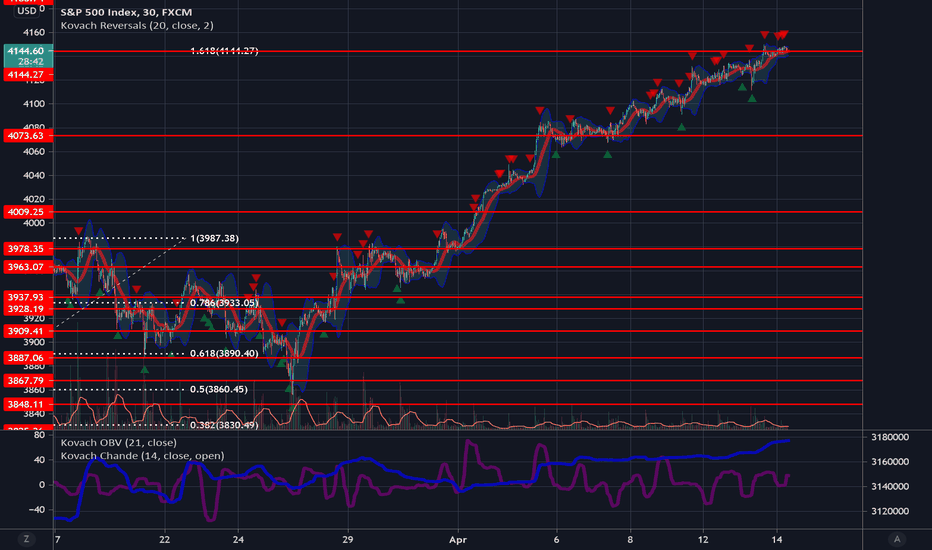Click the 12 date label on the time axis
Image resolution: width=932 pixels, height=550 pixels.
click(x=703, y=540)
